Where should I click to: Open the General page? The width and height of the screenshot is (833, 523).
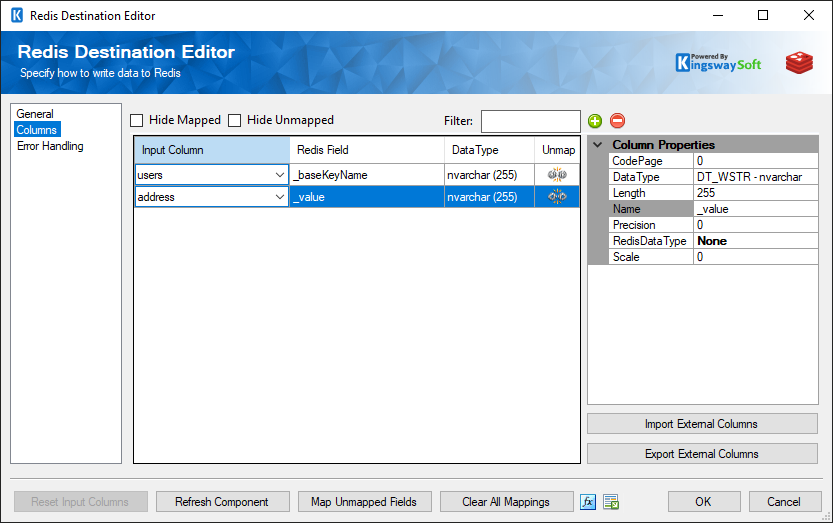[x=35, y=114]
